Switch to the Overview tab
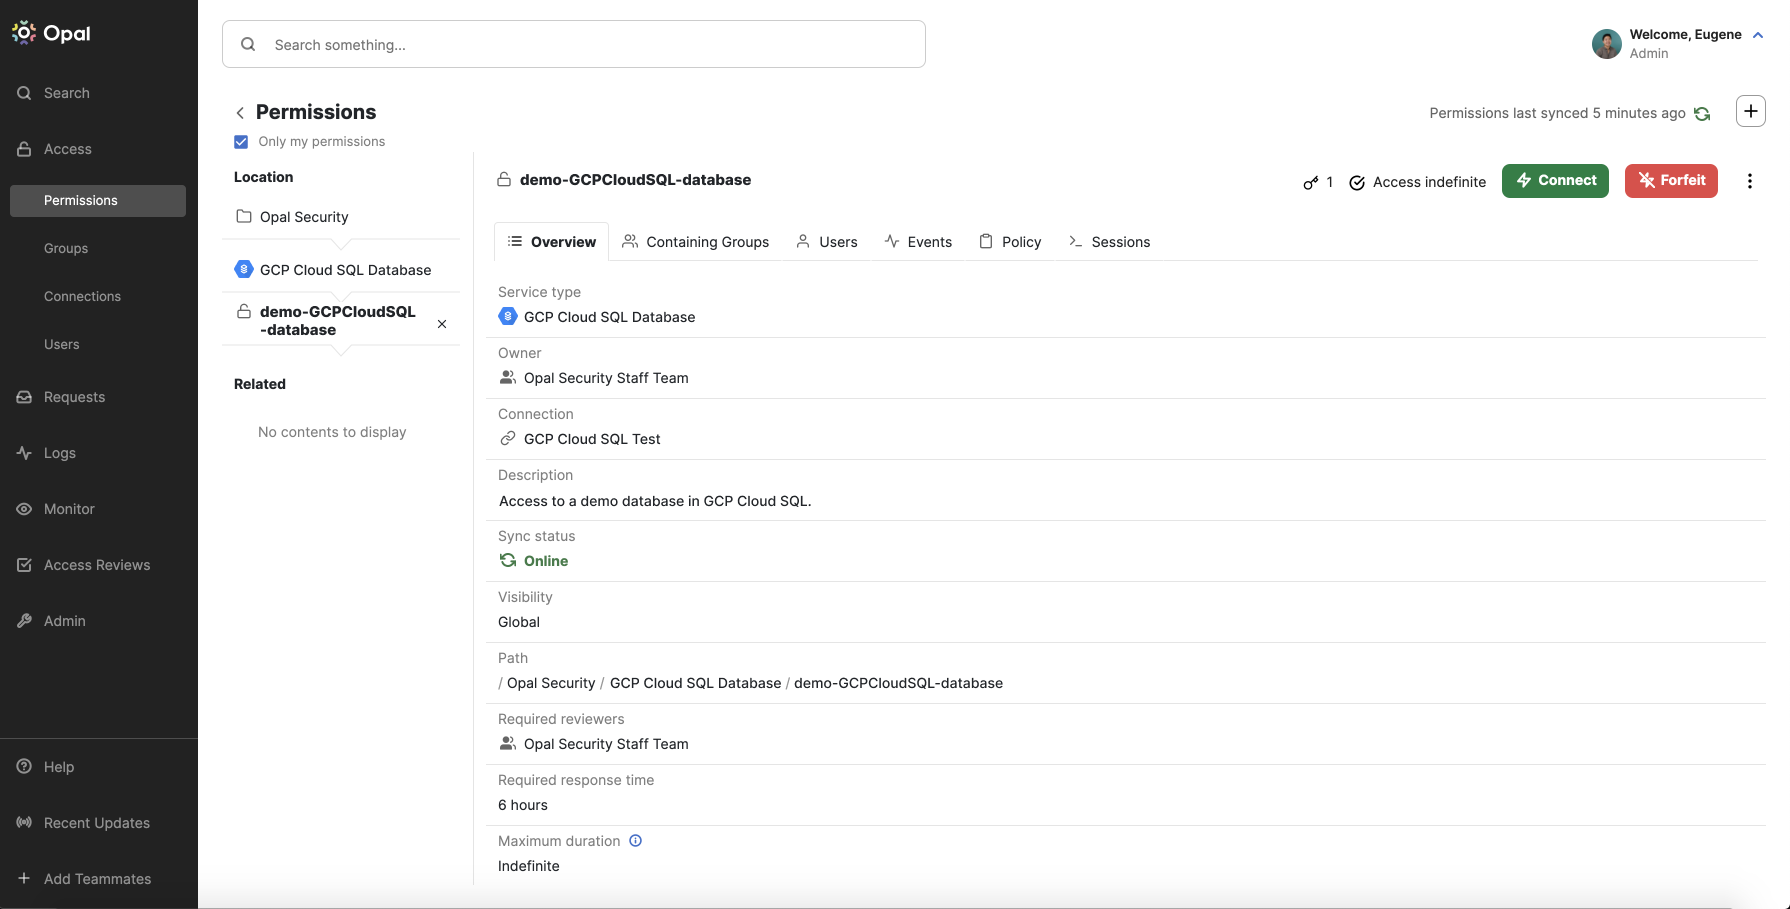Viewport: 1790px width, 909px height. (551, 242)
